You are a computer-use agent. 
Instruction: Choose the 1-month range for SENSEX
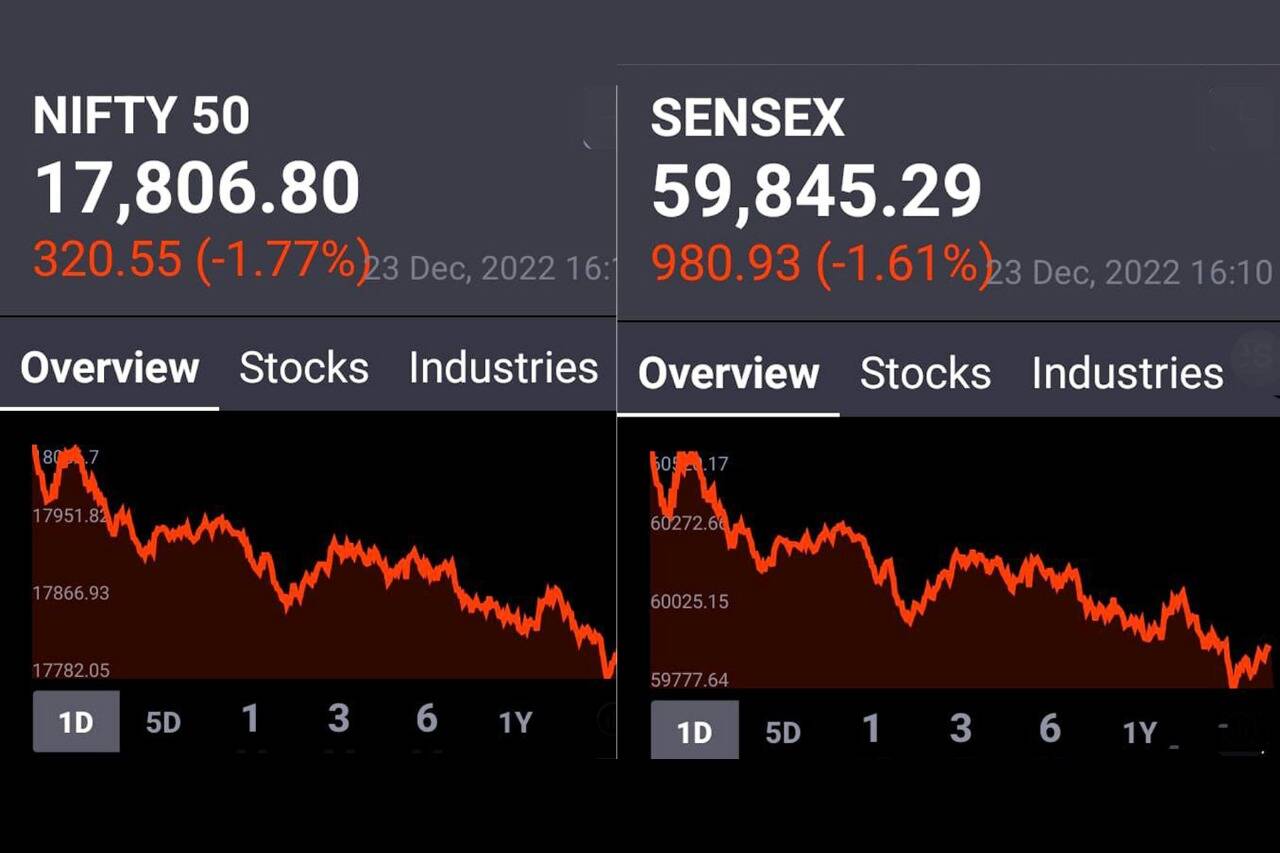pos(871,730)
